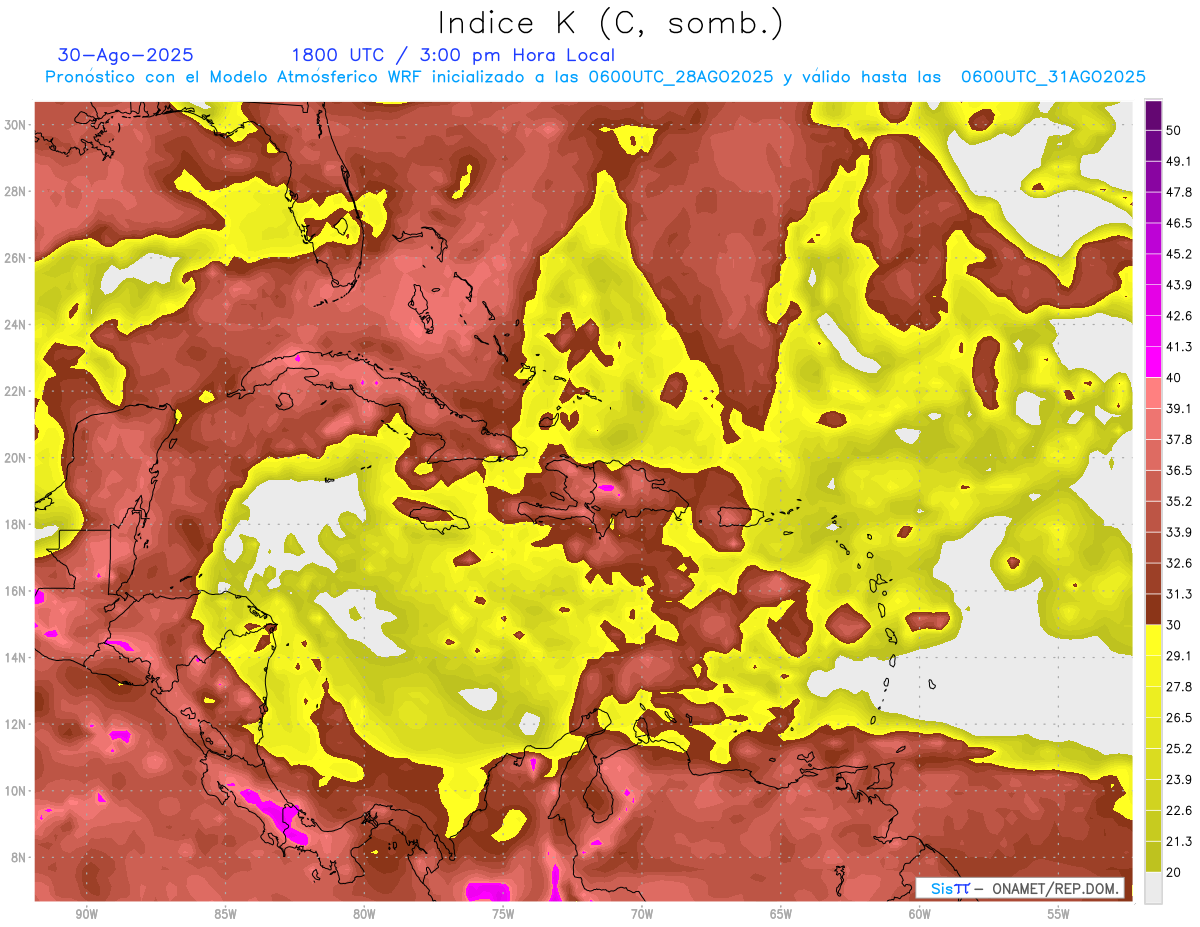Click the "40" colorbar label
The height and width of the screenshot is (927, 1200).
(1174, 378)
